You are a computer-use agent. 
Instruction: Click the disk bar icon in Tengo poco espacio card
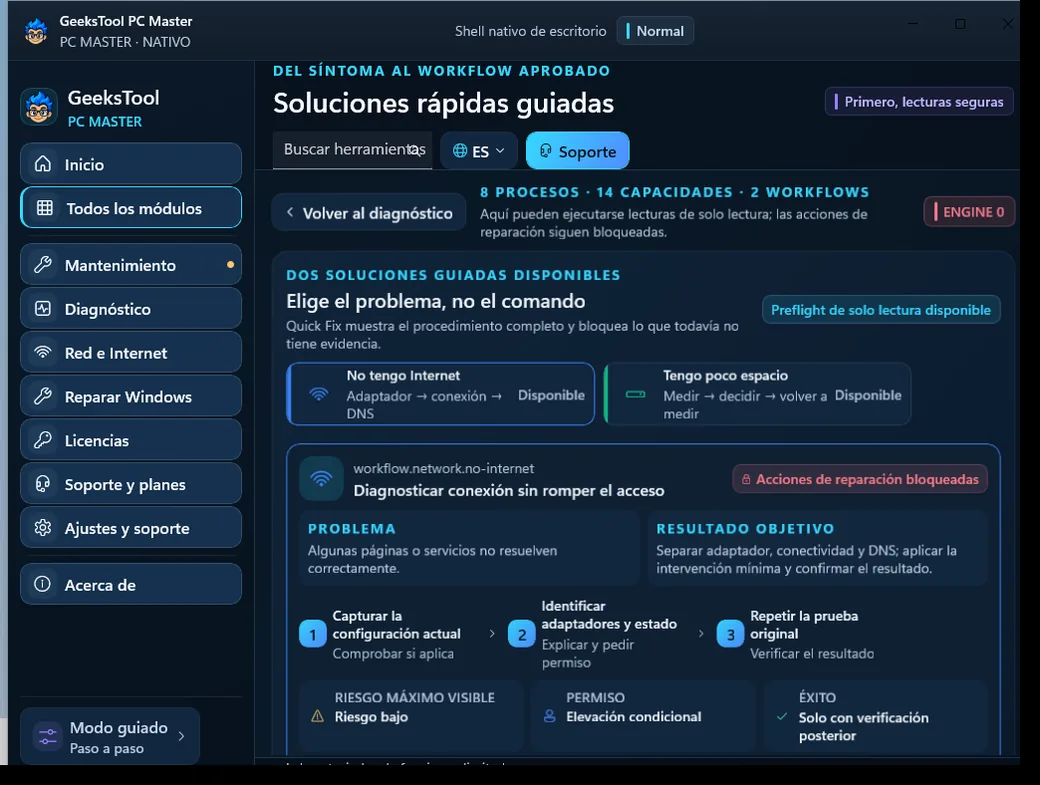tap(635, 394)
